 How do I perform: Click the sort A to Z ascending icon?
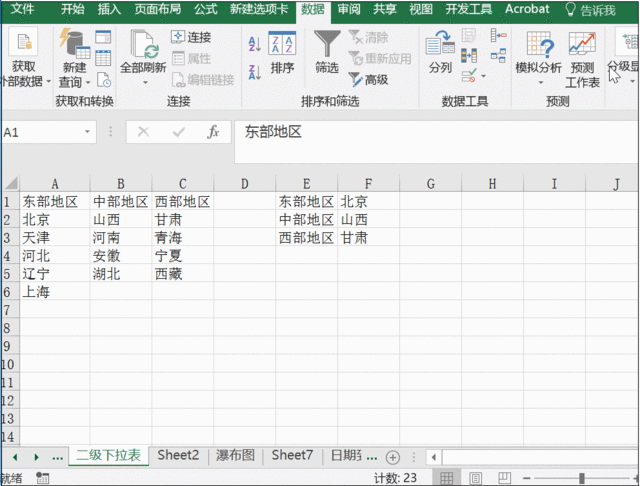click(254, 43)
